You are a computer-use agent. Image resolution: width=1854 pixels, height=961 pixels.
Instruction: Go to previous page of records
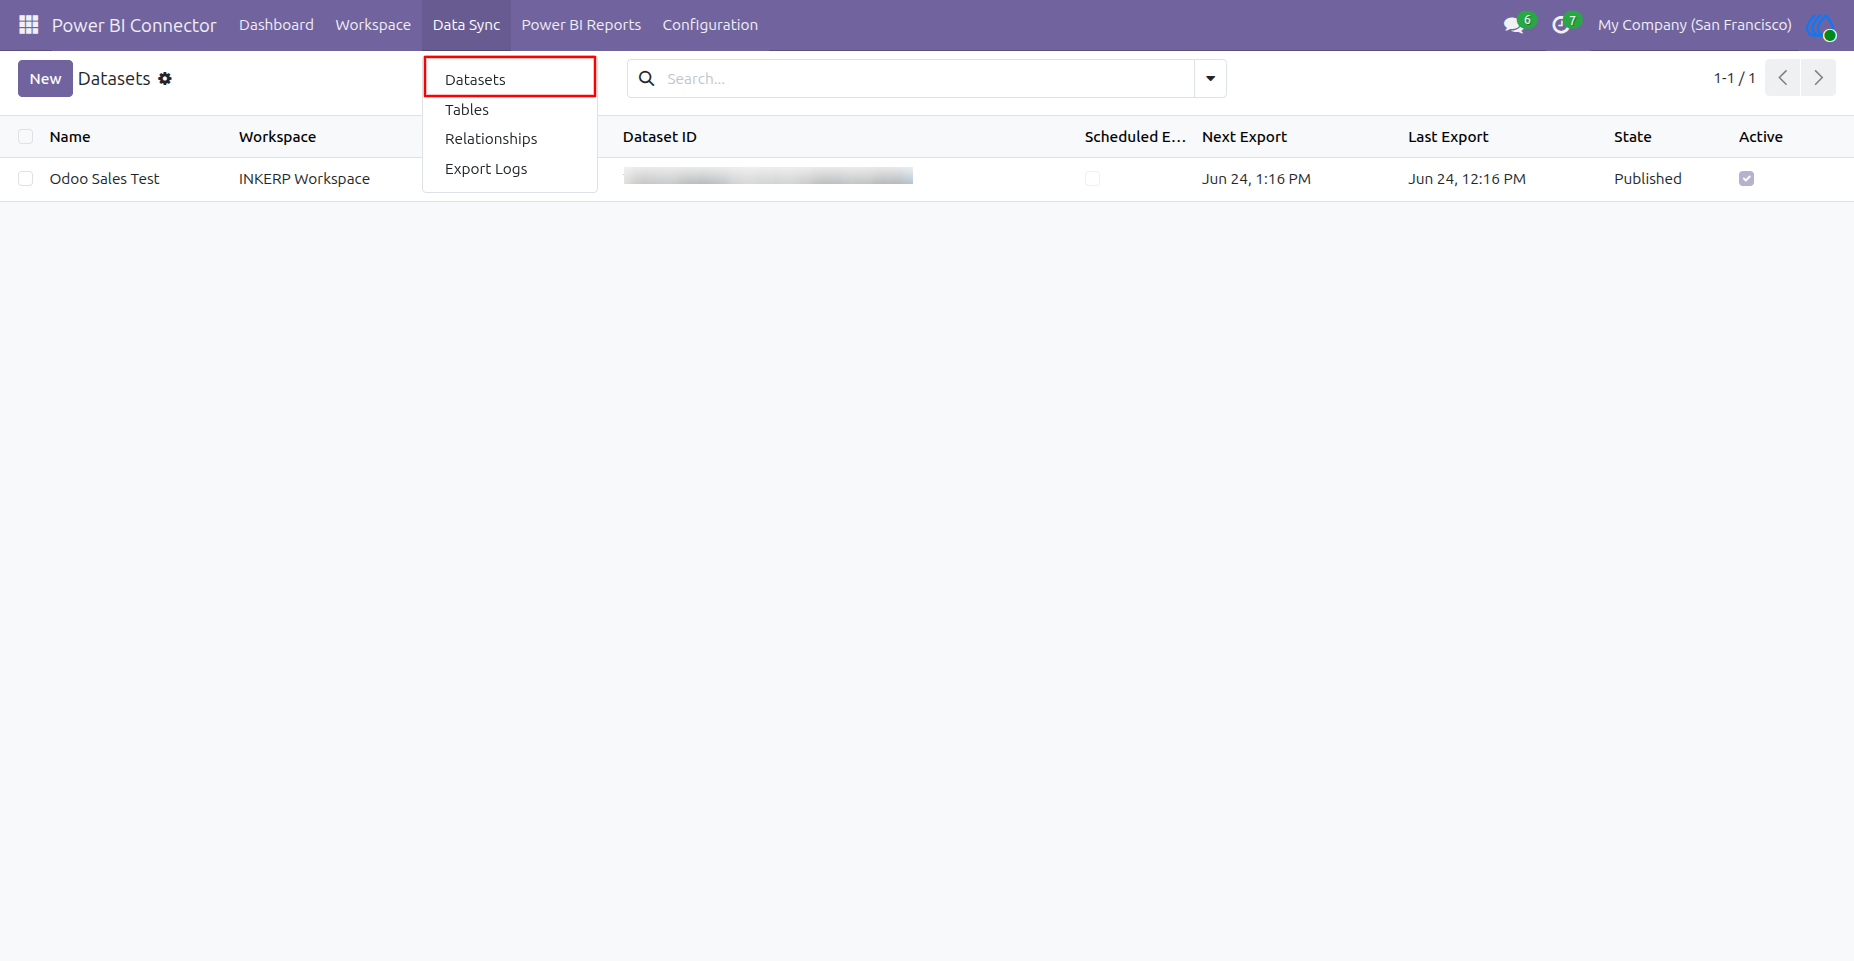point(1783,78)
